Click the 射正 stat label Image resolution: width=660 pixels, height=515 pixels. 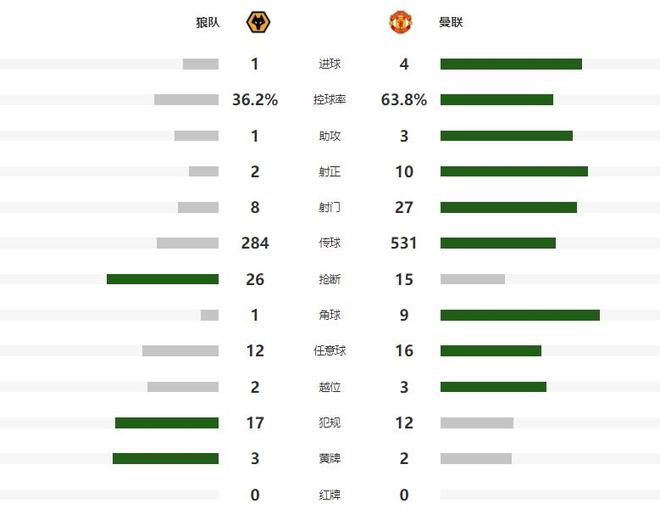point(330,172)
